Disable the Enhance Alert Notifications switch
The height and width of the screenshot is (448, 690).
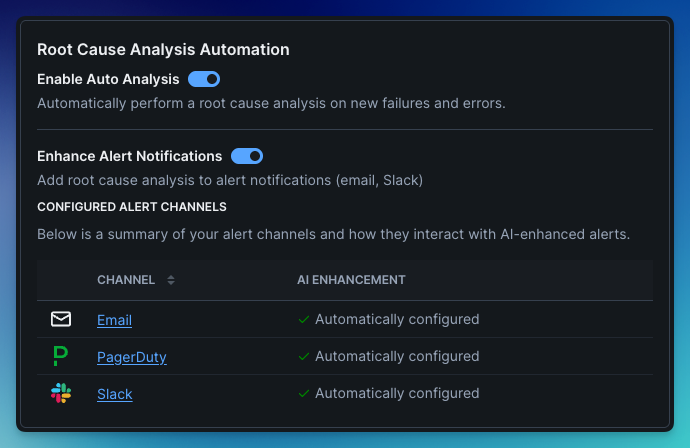point(247,156)
